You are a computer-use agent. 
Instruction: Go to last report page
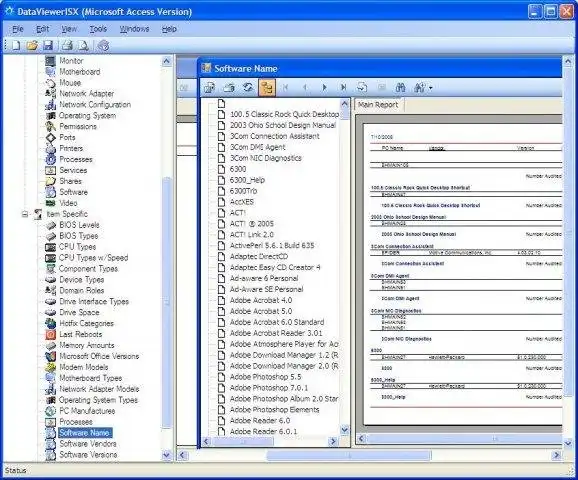pyautogui.click(x=344, y=87)
